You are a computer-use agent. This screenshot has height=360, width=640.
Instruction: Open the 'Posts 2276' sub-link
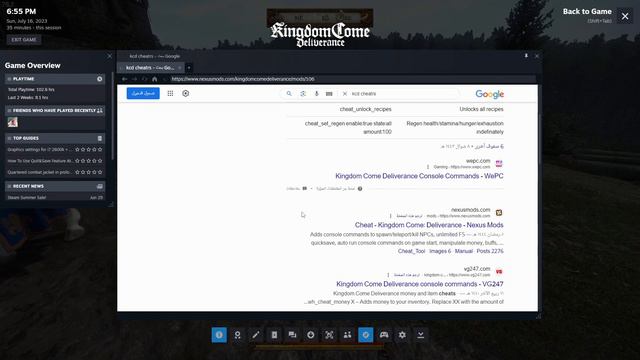tap(490, 251)
